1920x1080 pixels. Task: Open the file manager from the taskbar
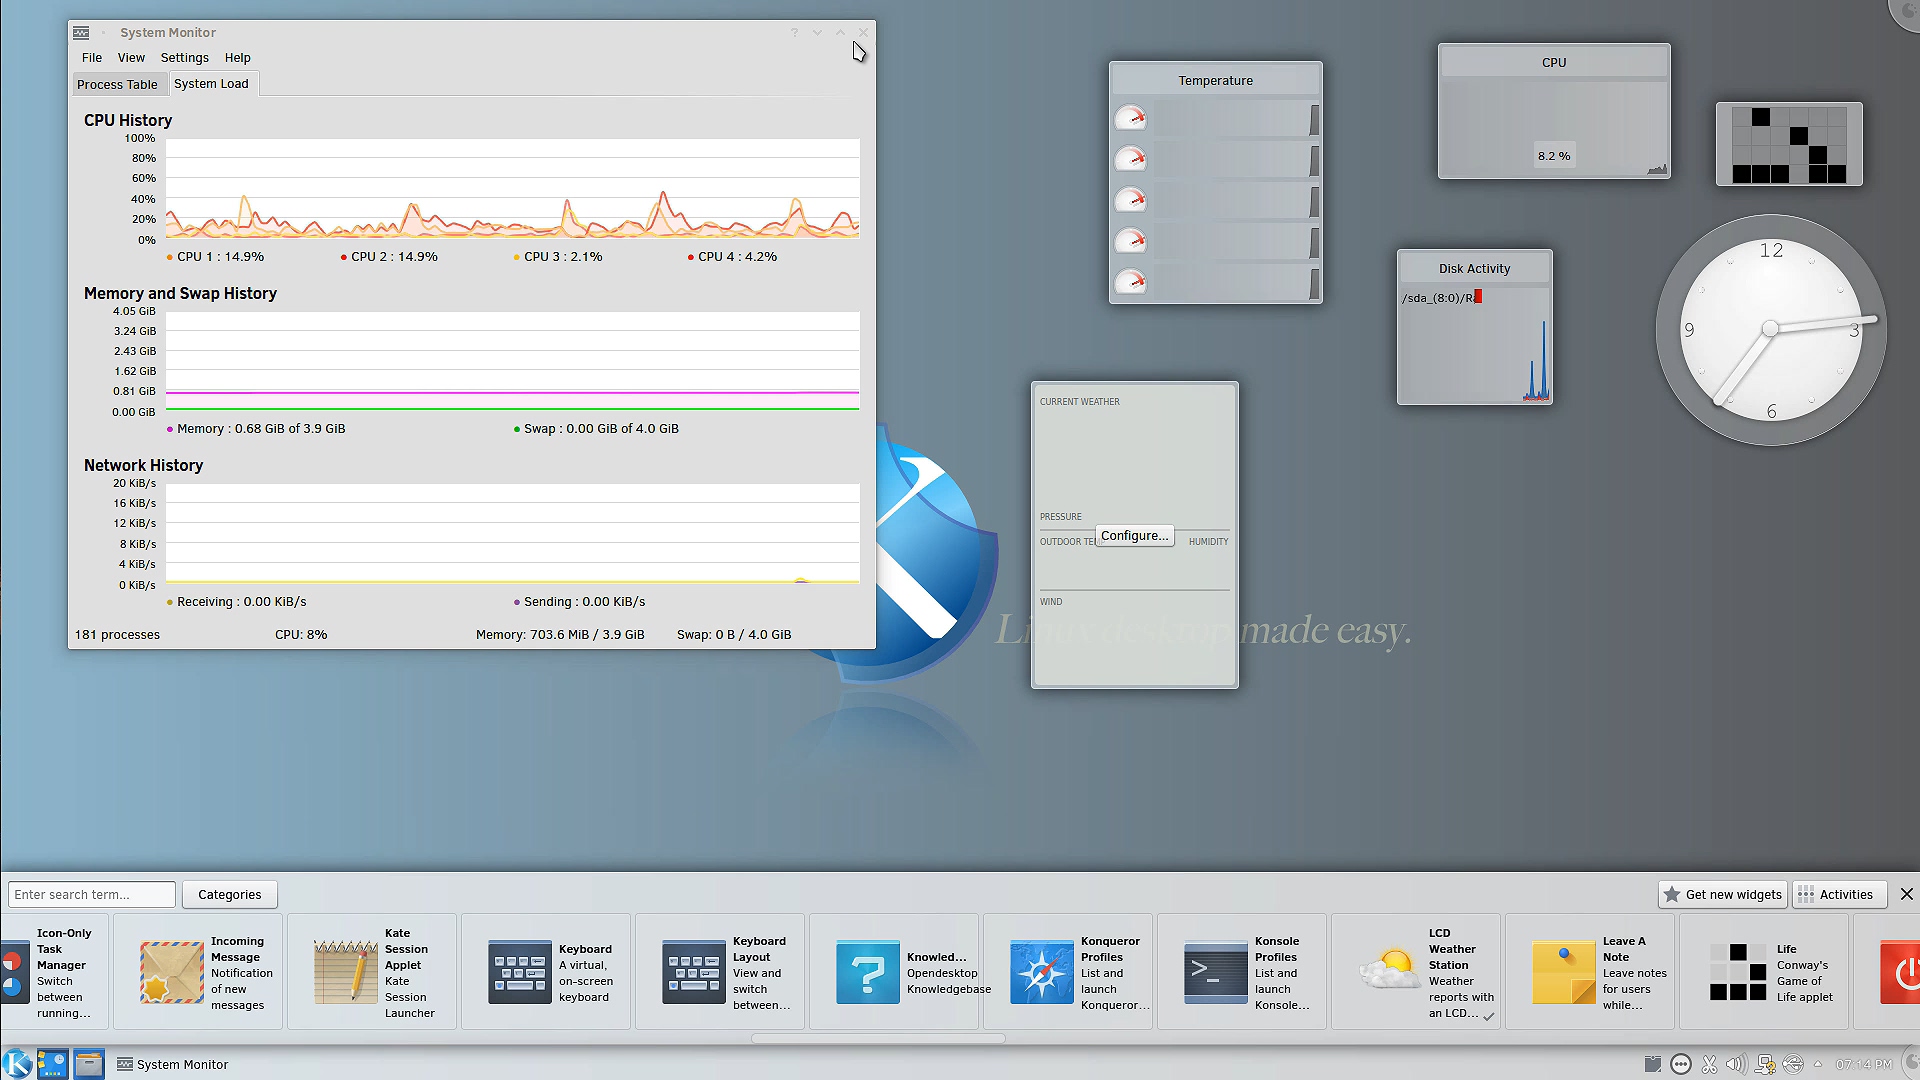coord(89,1063)
